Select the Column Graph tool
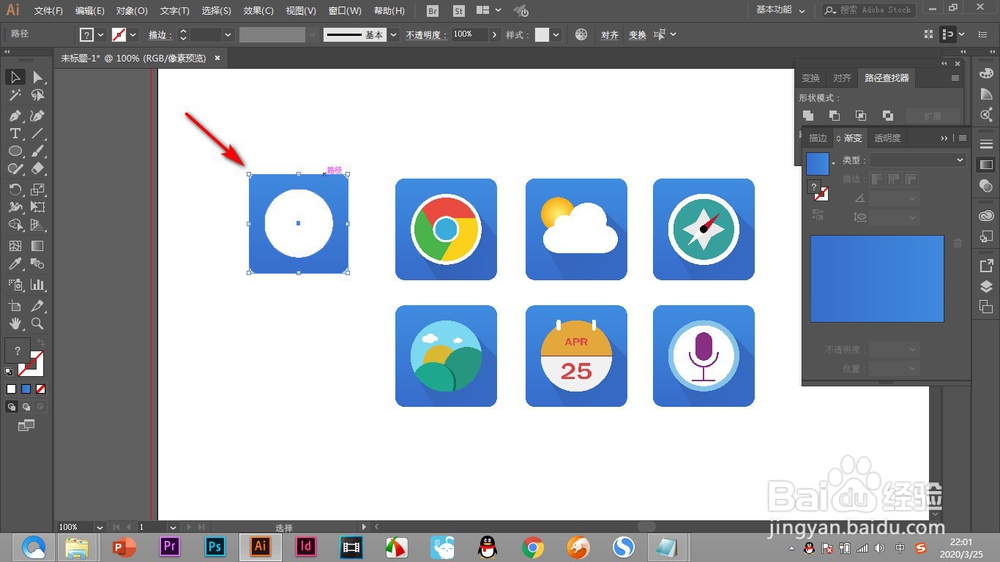Screen dimensions: 1000x562 click(38, 285)
